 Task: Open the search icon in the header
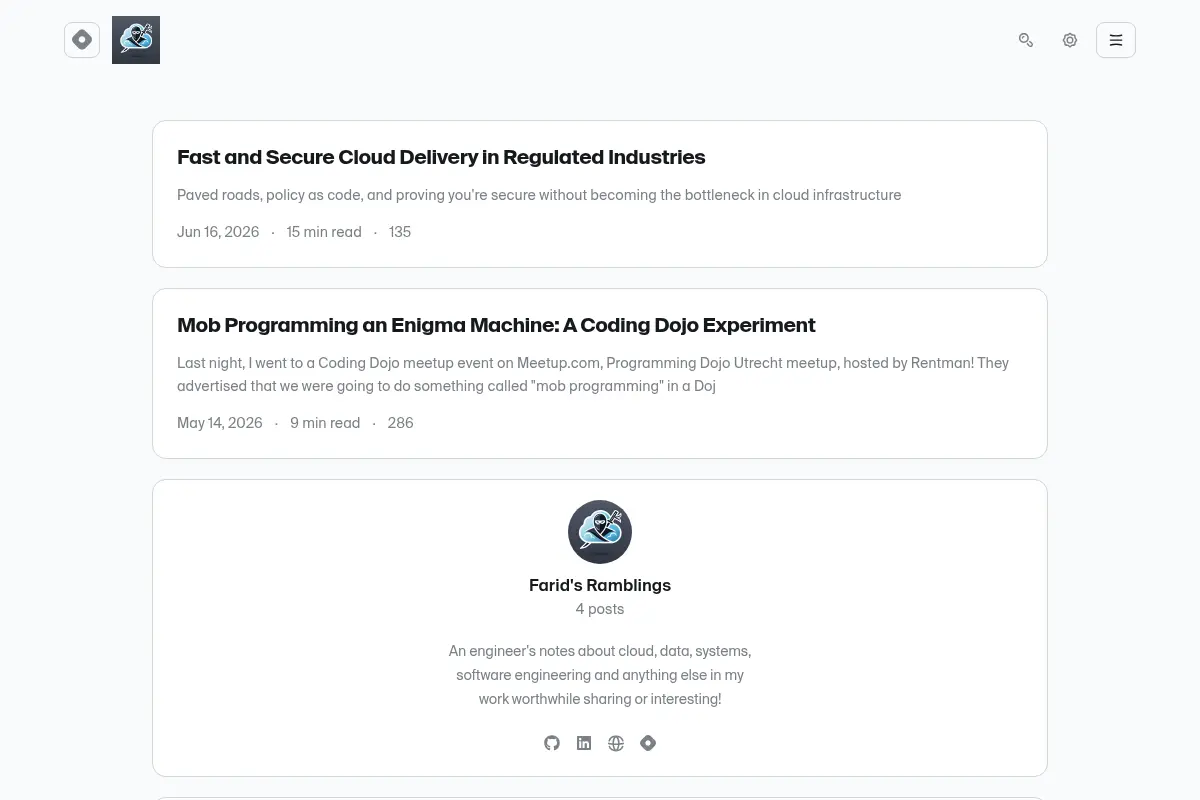(1026, 40)
